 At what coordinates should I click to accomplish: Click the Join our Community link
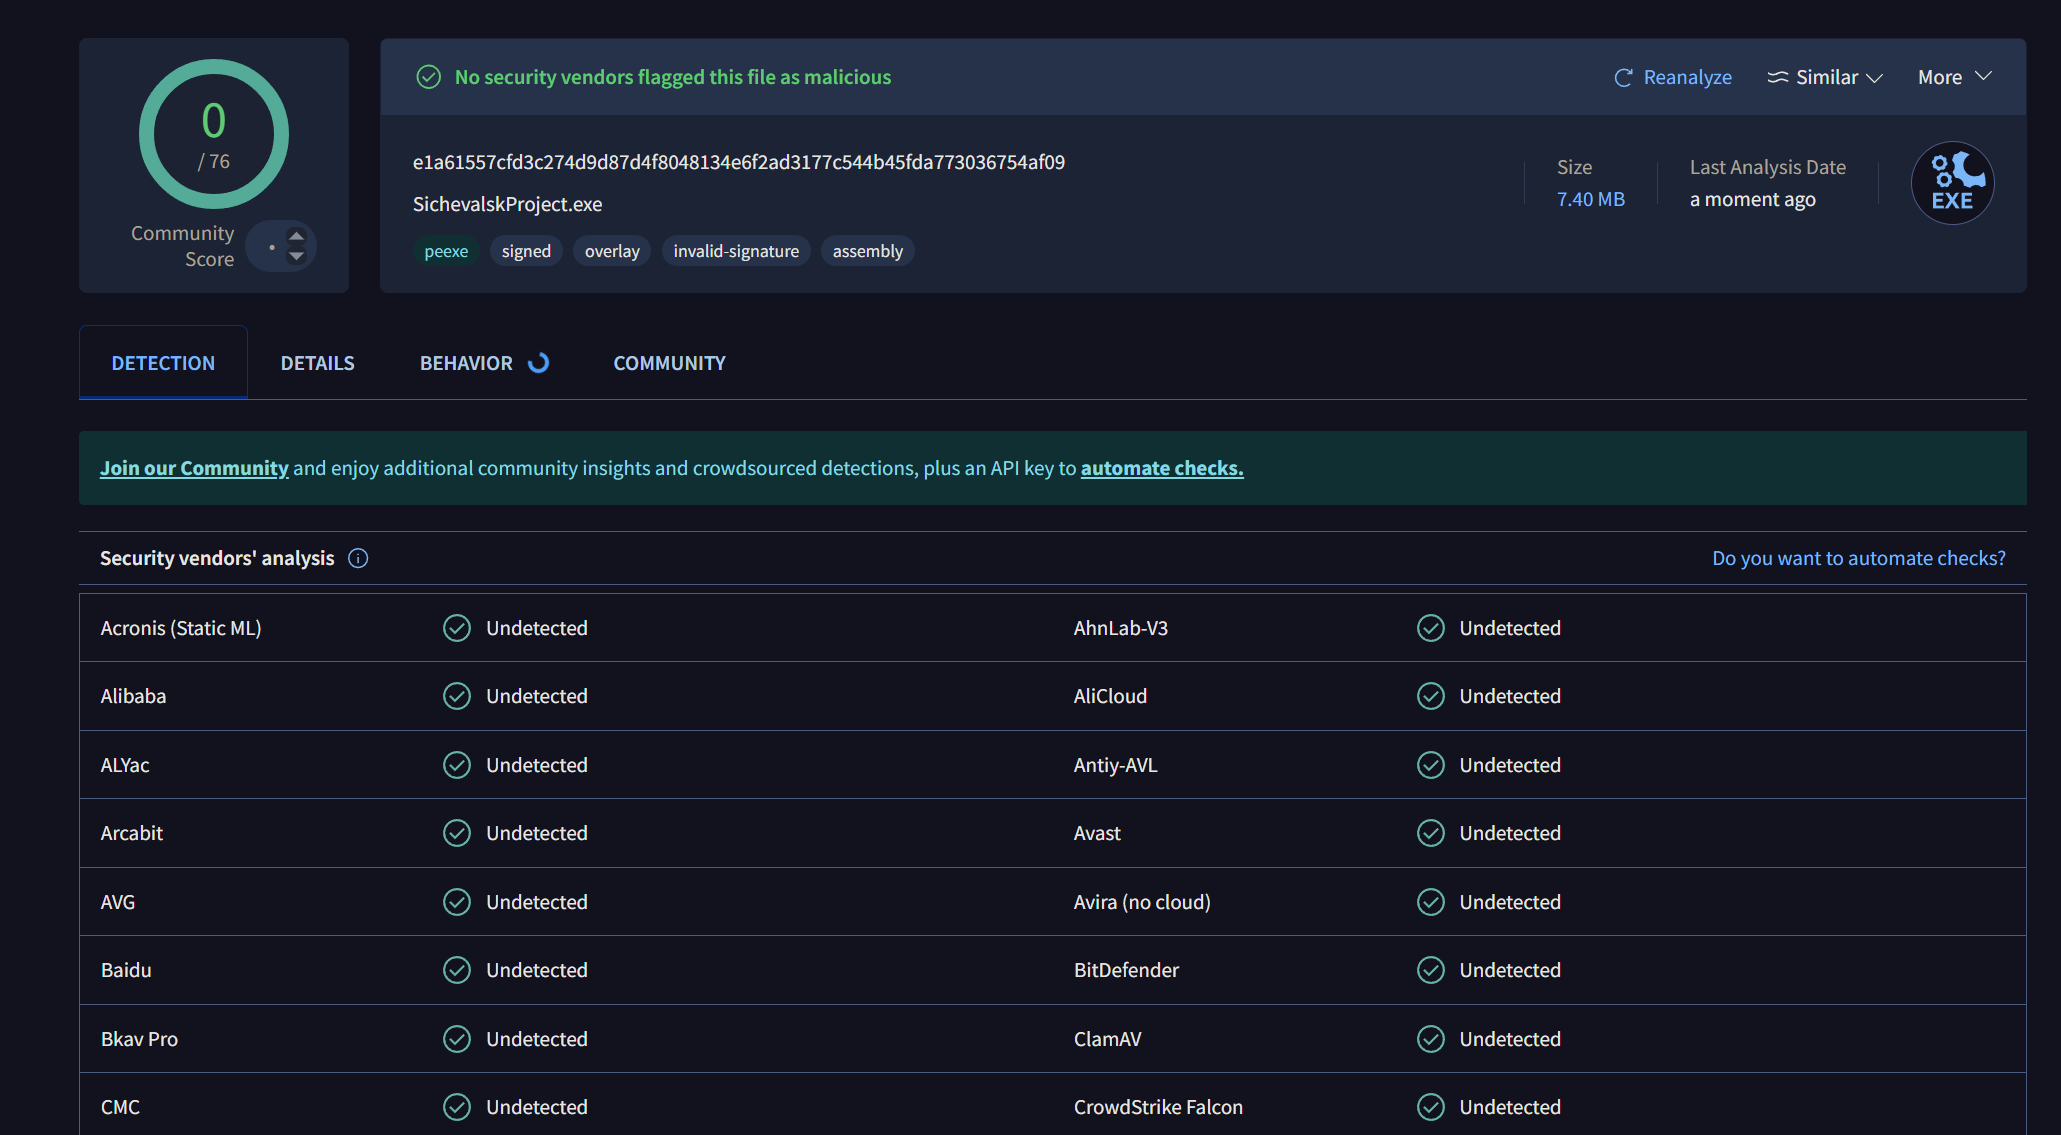[194, 468]
